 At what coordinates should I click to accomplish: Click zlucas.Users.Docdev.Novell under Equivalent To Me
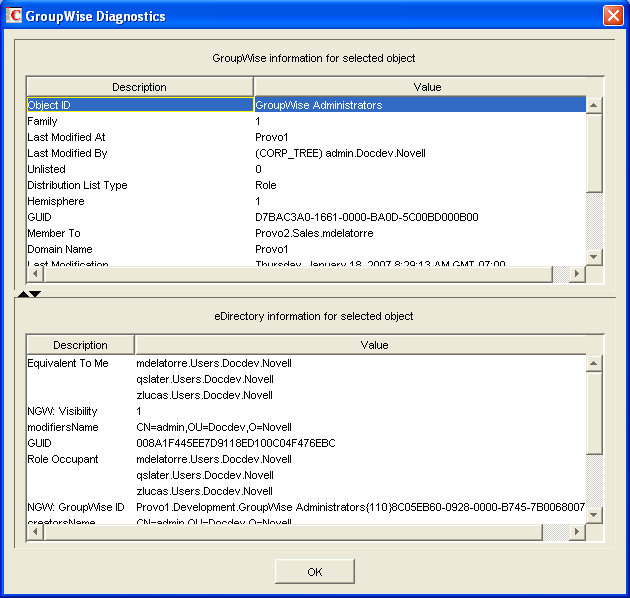(x=205, y=395)
